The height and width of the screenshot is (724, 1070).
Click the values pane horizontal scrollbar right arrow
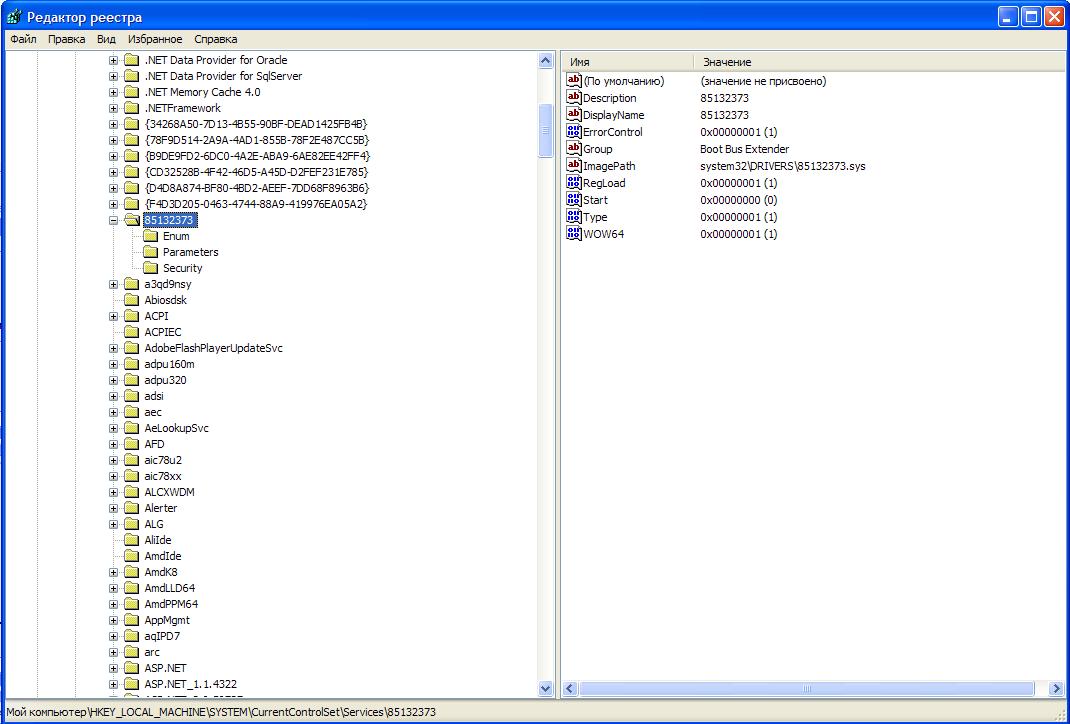(x=1055, y=689)
